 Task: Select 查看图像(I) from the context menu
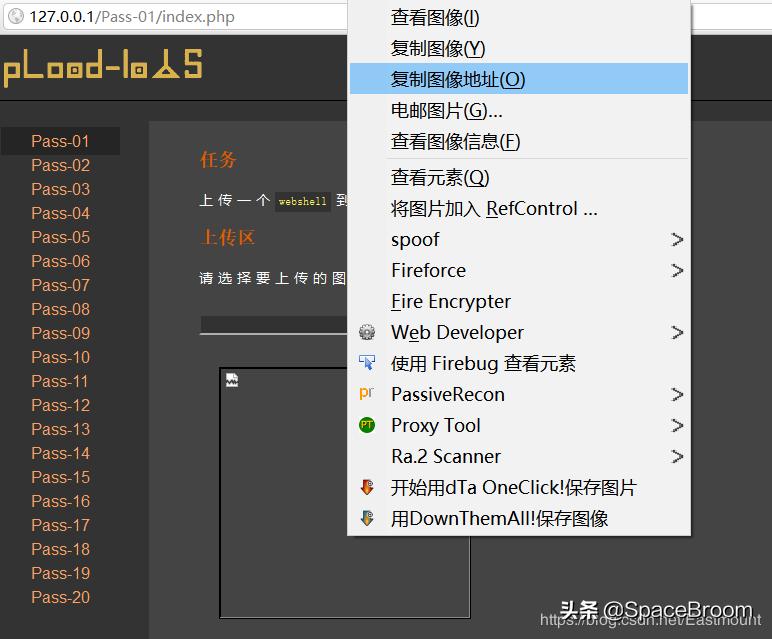coord(519,18)
